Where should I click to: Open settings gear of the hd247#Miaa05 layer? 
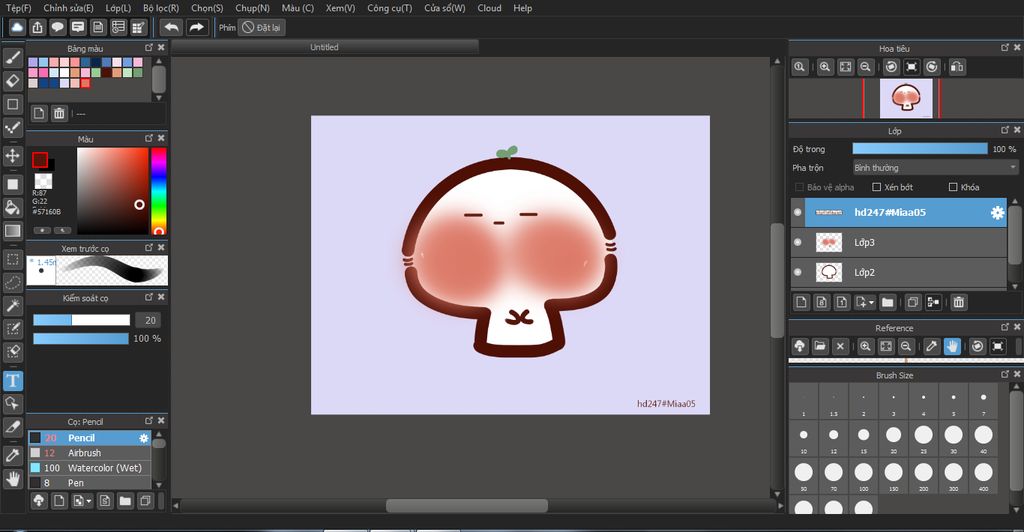pyautogui.click(x=997, y=213)
